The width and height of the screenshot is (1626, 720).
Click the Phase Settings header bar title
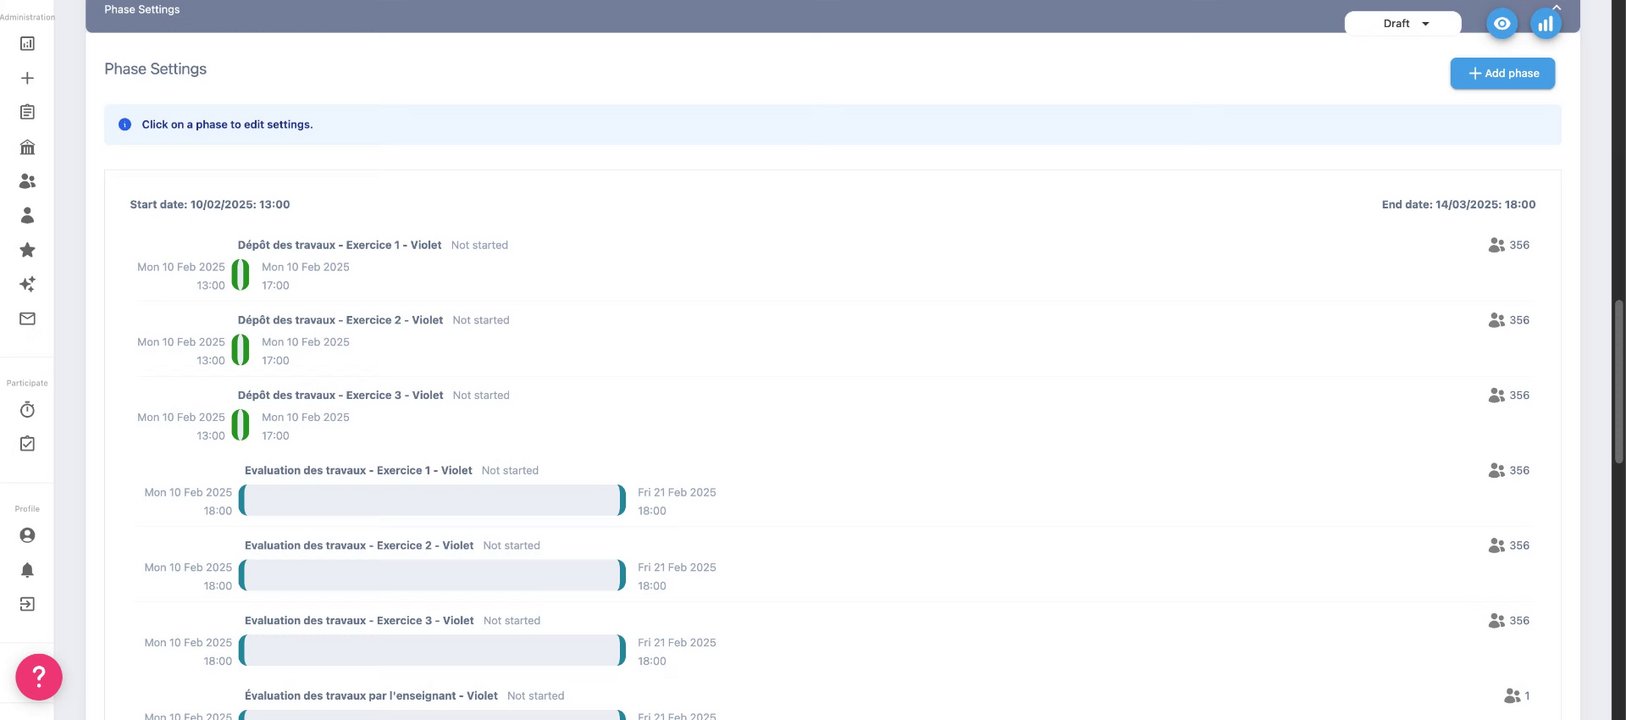point(142,9)
